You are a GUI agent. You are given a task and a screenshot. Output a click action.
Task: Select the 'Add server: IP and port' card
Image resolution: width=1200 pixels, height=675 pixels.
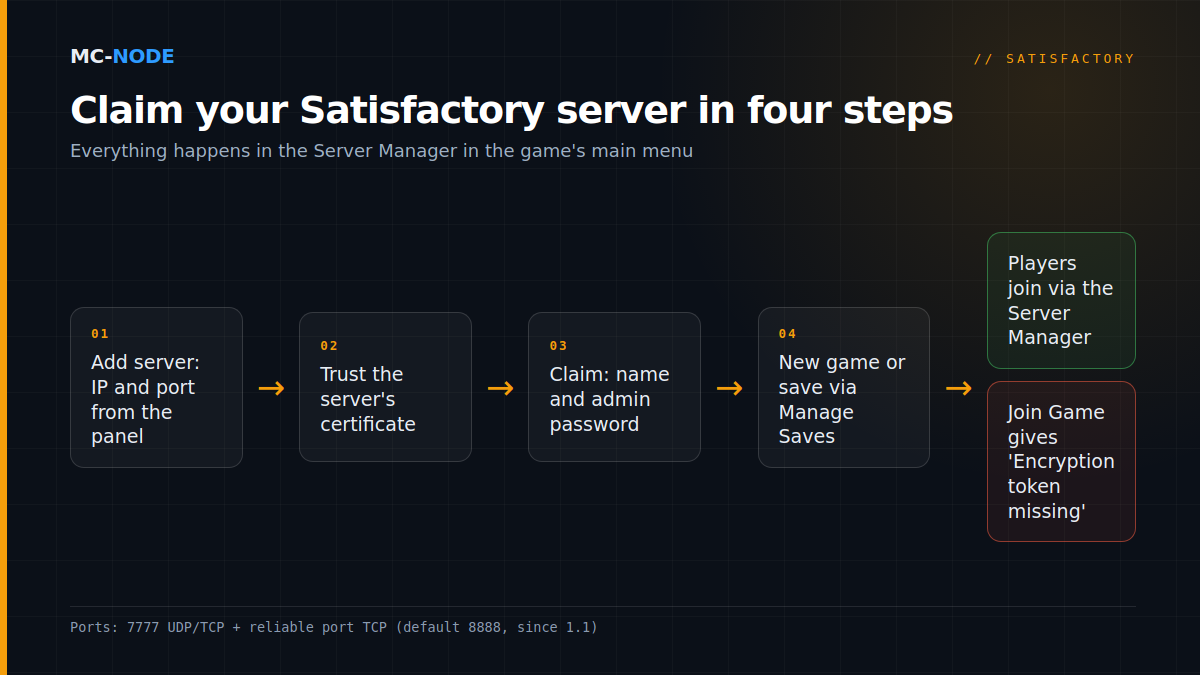(156, 387)
